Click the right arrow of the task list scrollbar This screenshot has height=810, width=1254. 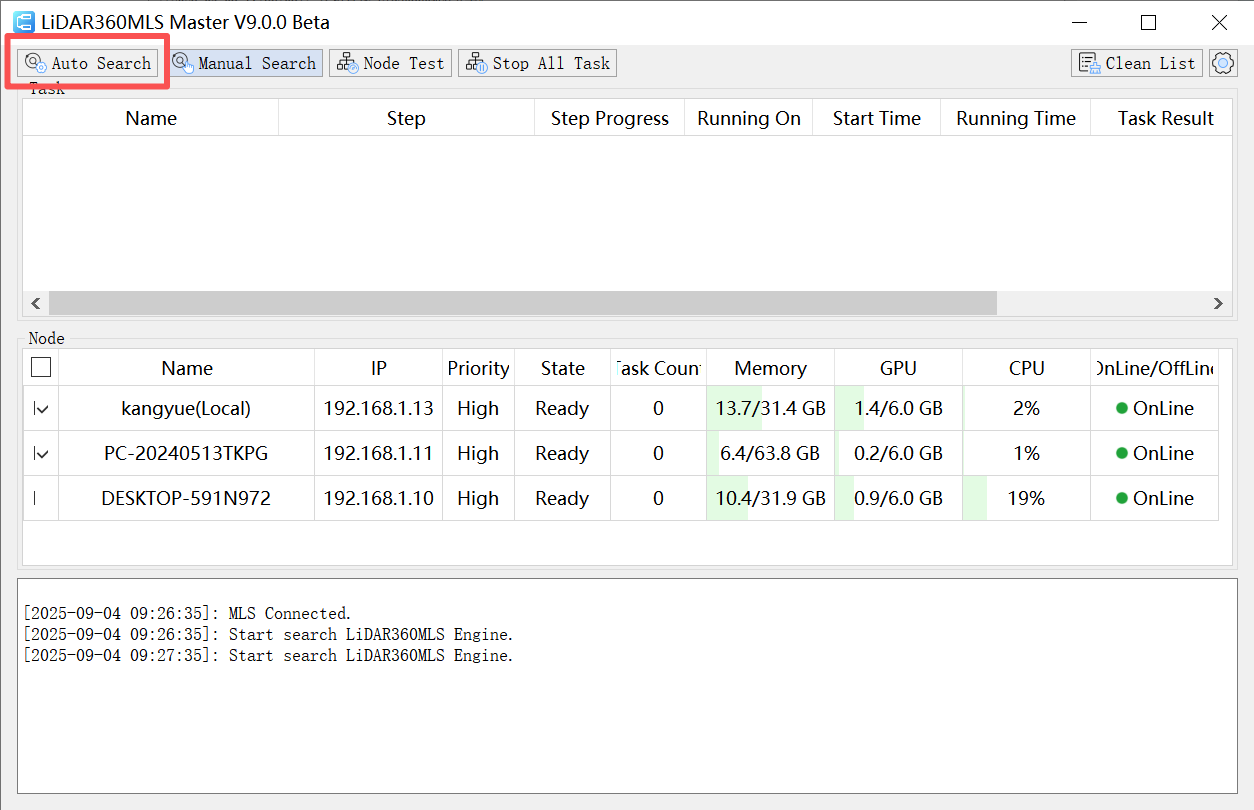pyautogui.click(x=1218, y=303)
